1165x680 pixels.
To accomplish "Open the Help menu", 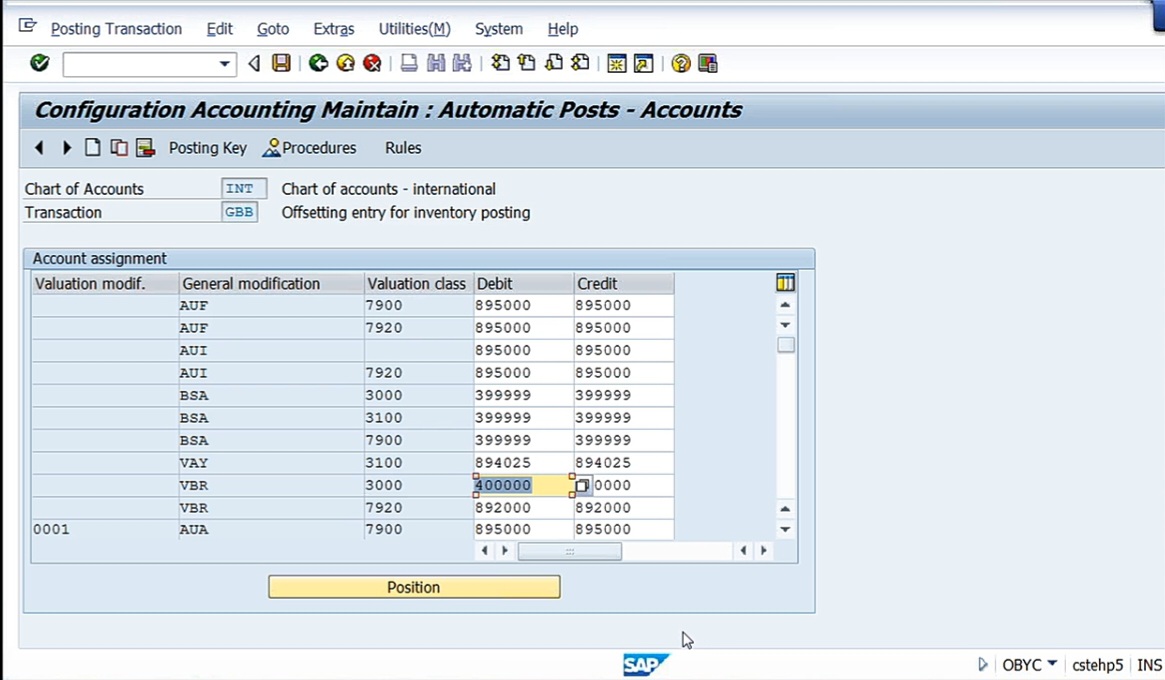I will pos(562,29).
